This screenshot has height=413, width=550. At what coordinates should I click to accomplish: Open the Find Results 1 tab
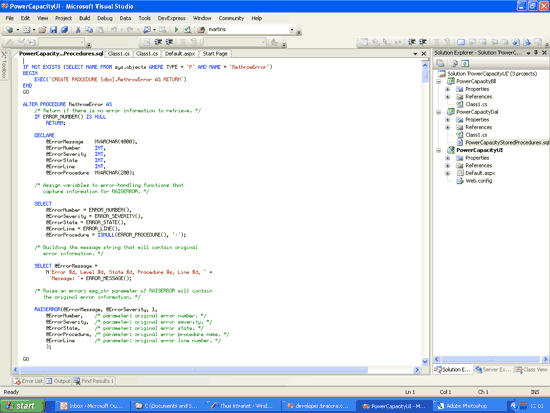(x=94, y=381)
